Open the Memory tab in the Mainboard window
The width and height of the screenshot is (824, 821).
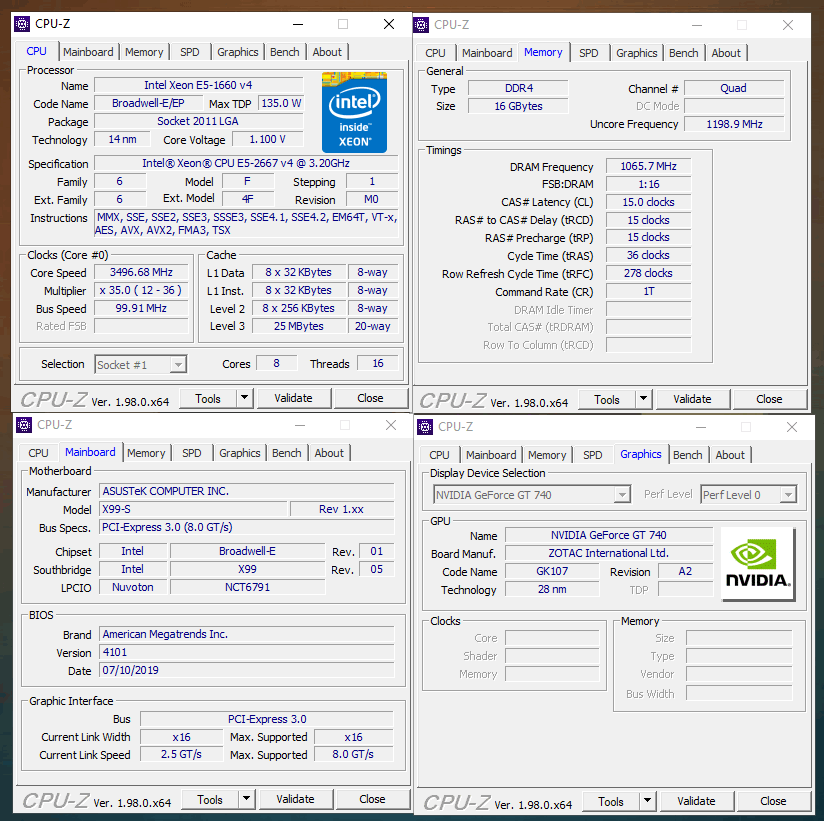[146, 453]
